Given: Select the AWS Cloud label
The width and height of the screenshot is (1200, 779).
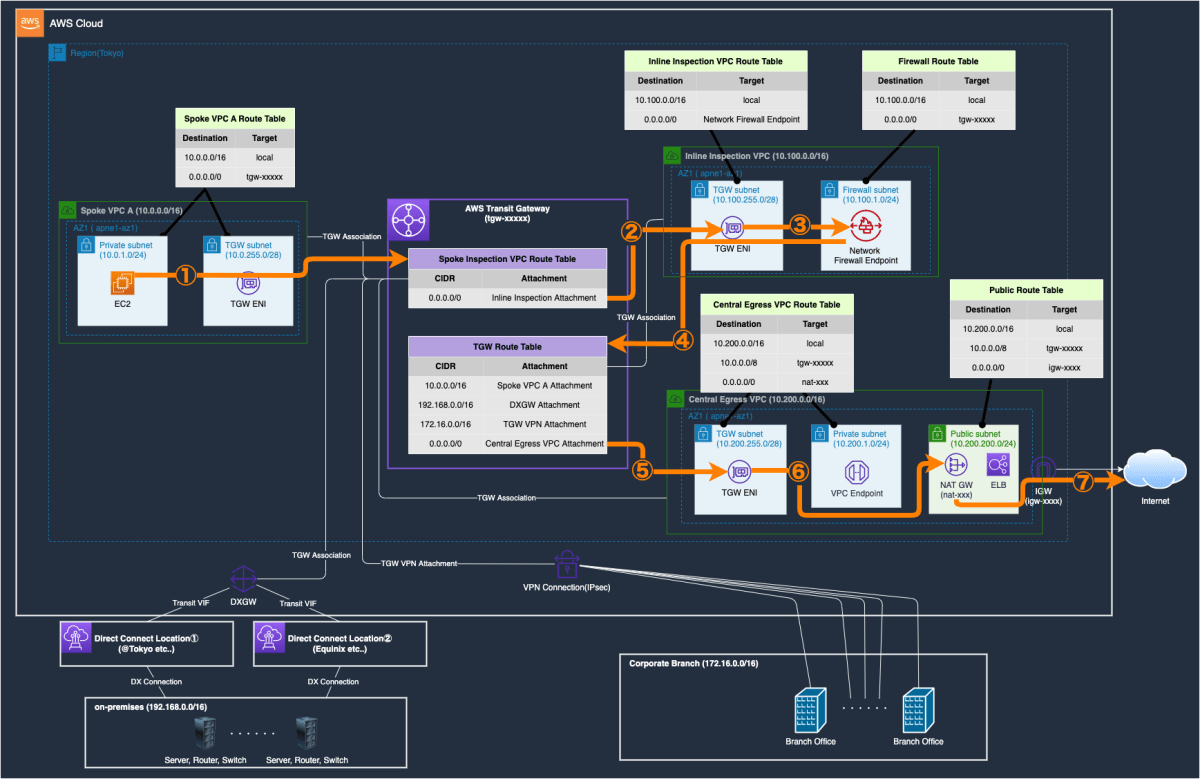Looking at the screenshot, I should tap(76, 23).
